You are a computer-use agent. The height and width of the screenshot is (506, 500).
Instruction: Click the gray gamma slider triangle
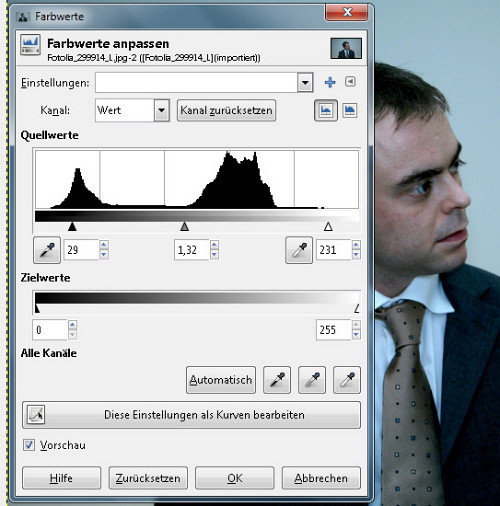tap(185, 227)
